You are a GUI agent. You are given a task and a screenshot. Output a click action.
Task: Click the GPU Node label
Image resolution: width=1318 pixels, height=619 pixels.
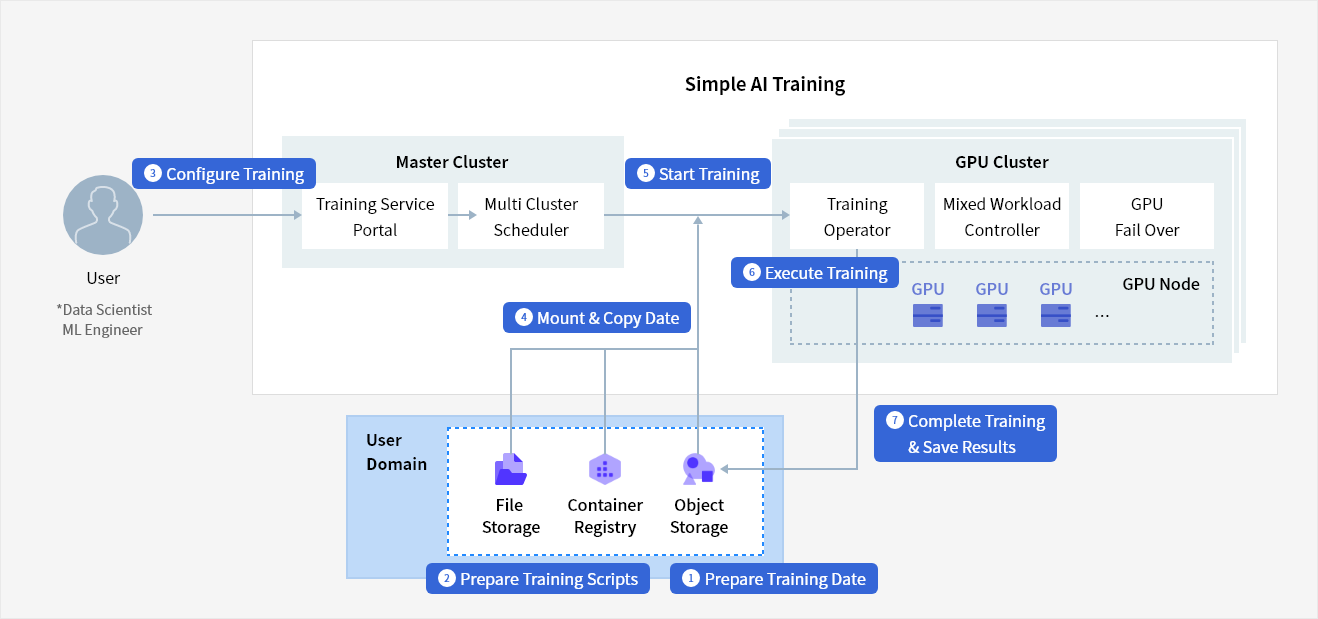(x=1161, y=284)
